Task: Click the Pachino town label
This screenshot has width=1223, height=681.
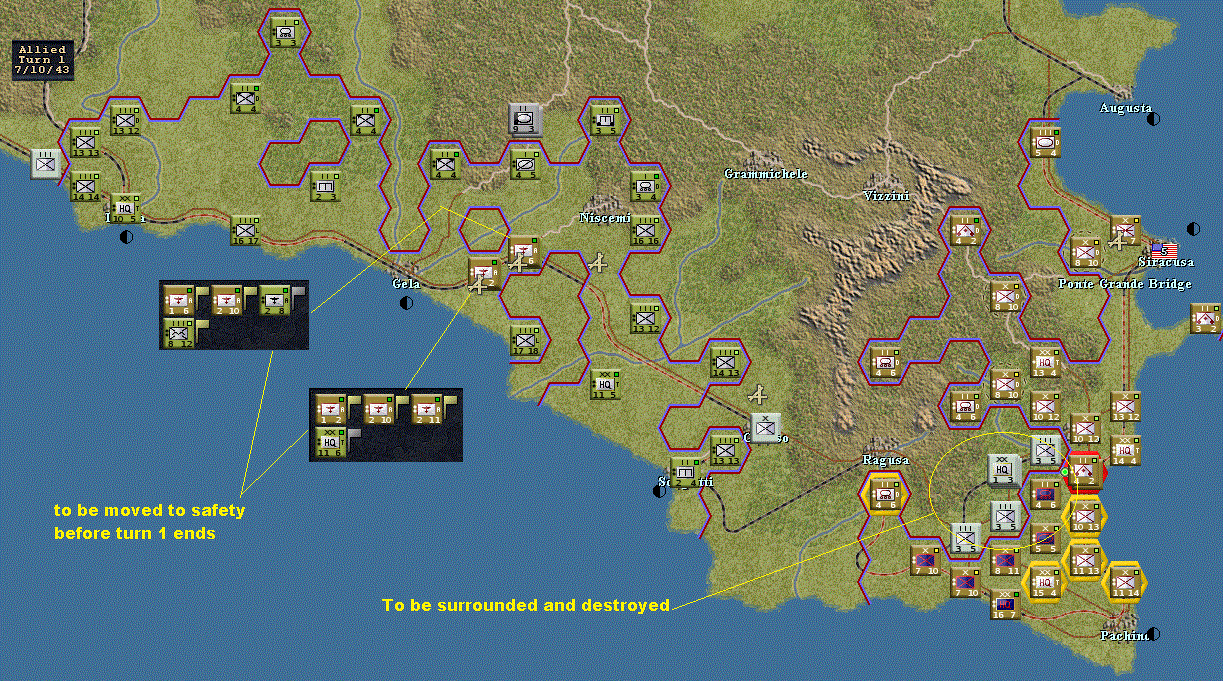Action: [x=1124, y=635]
